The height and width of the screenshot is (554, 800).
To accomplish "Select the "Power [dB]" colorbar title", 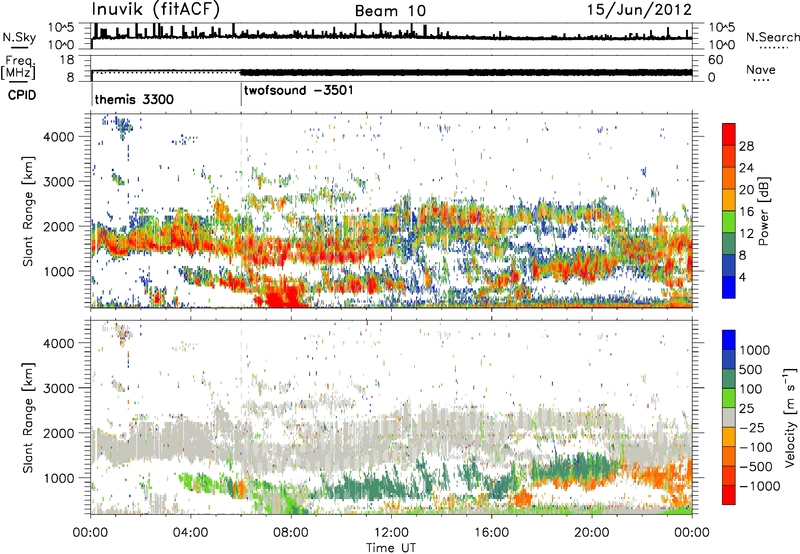I will pyautogui.click(x=764, y=211).
